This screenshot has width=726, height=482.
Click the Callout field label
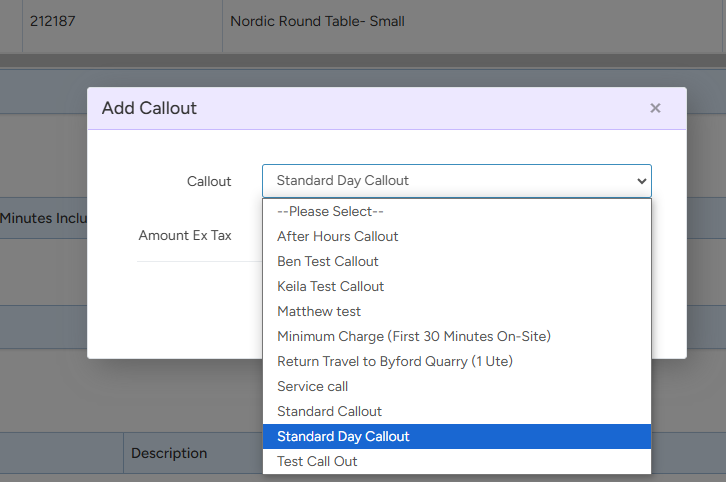(x=209, y=182)
